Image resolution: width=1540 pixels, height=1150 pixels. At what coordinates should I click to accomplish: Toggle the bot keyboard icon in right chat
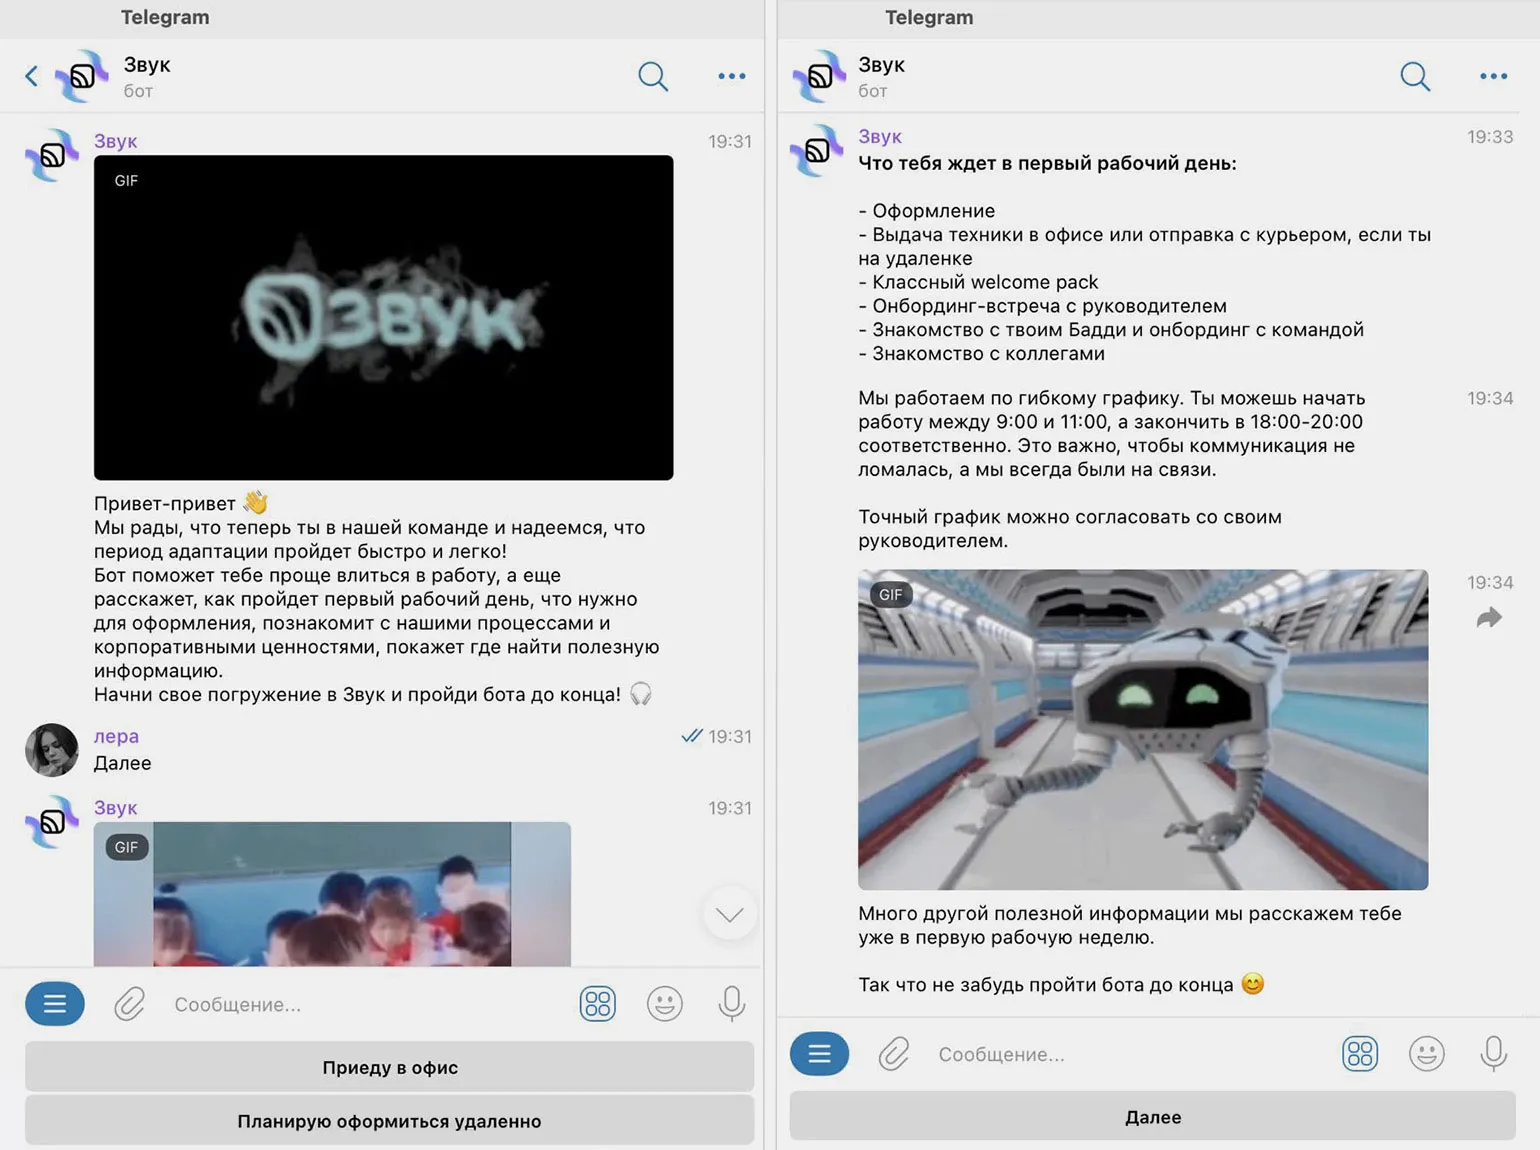tap(1360, 1054)
